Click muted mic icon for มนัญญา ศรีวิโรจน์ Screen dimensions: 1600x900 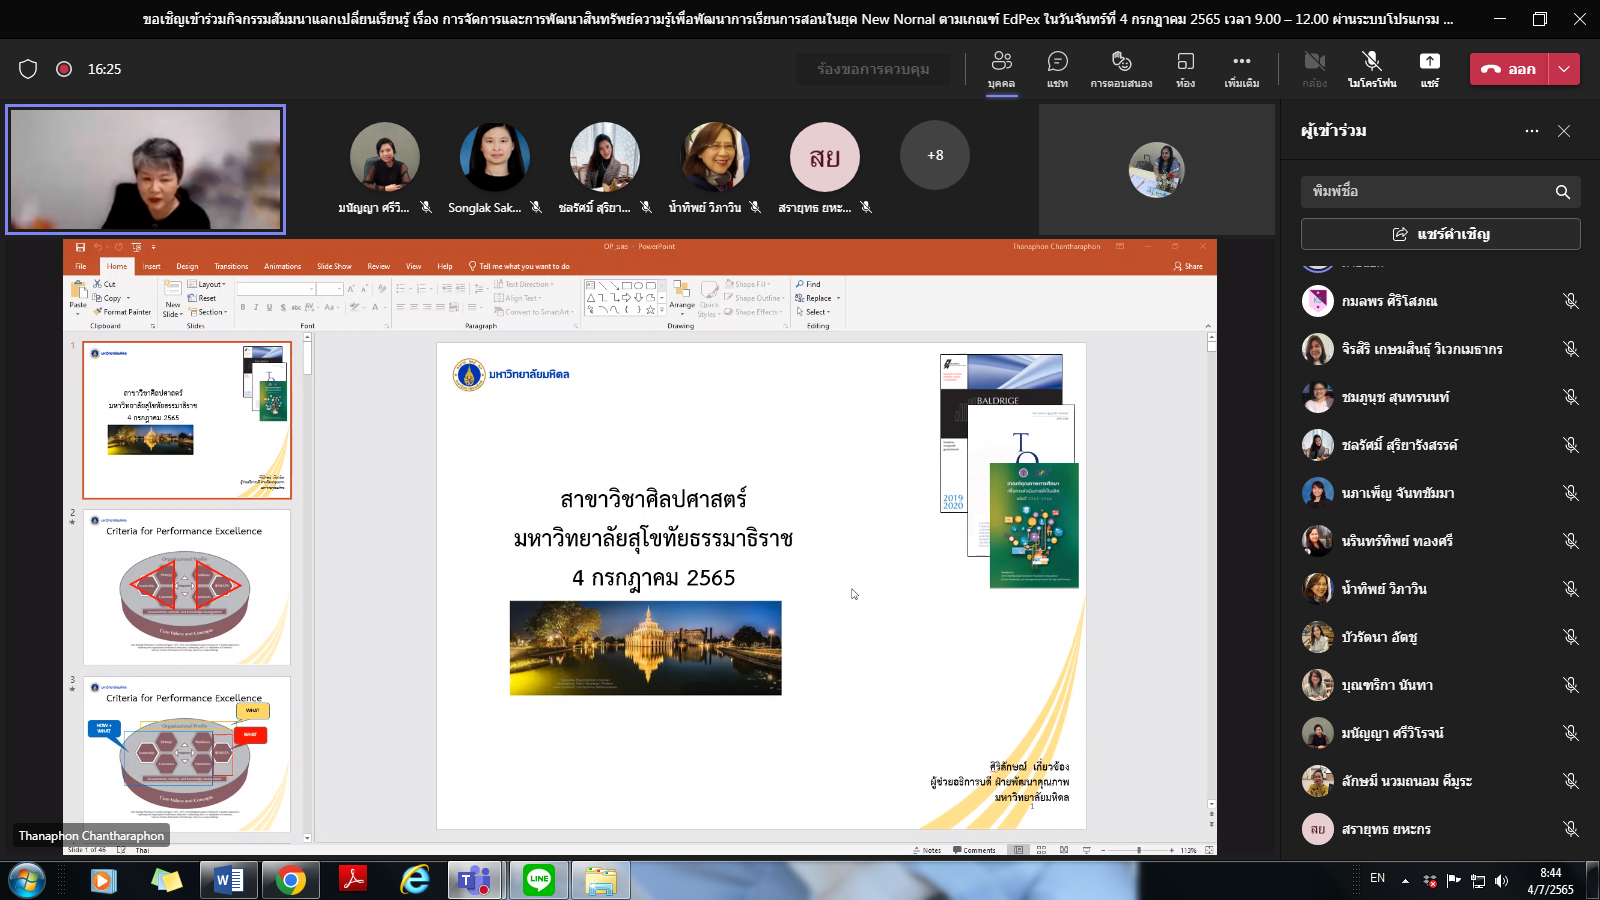click(x=1571, y=733)
